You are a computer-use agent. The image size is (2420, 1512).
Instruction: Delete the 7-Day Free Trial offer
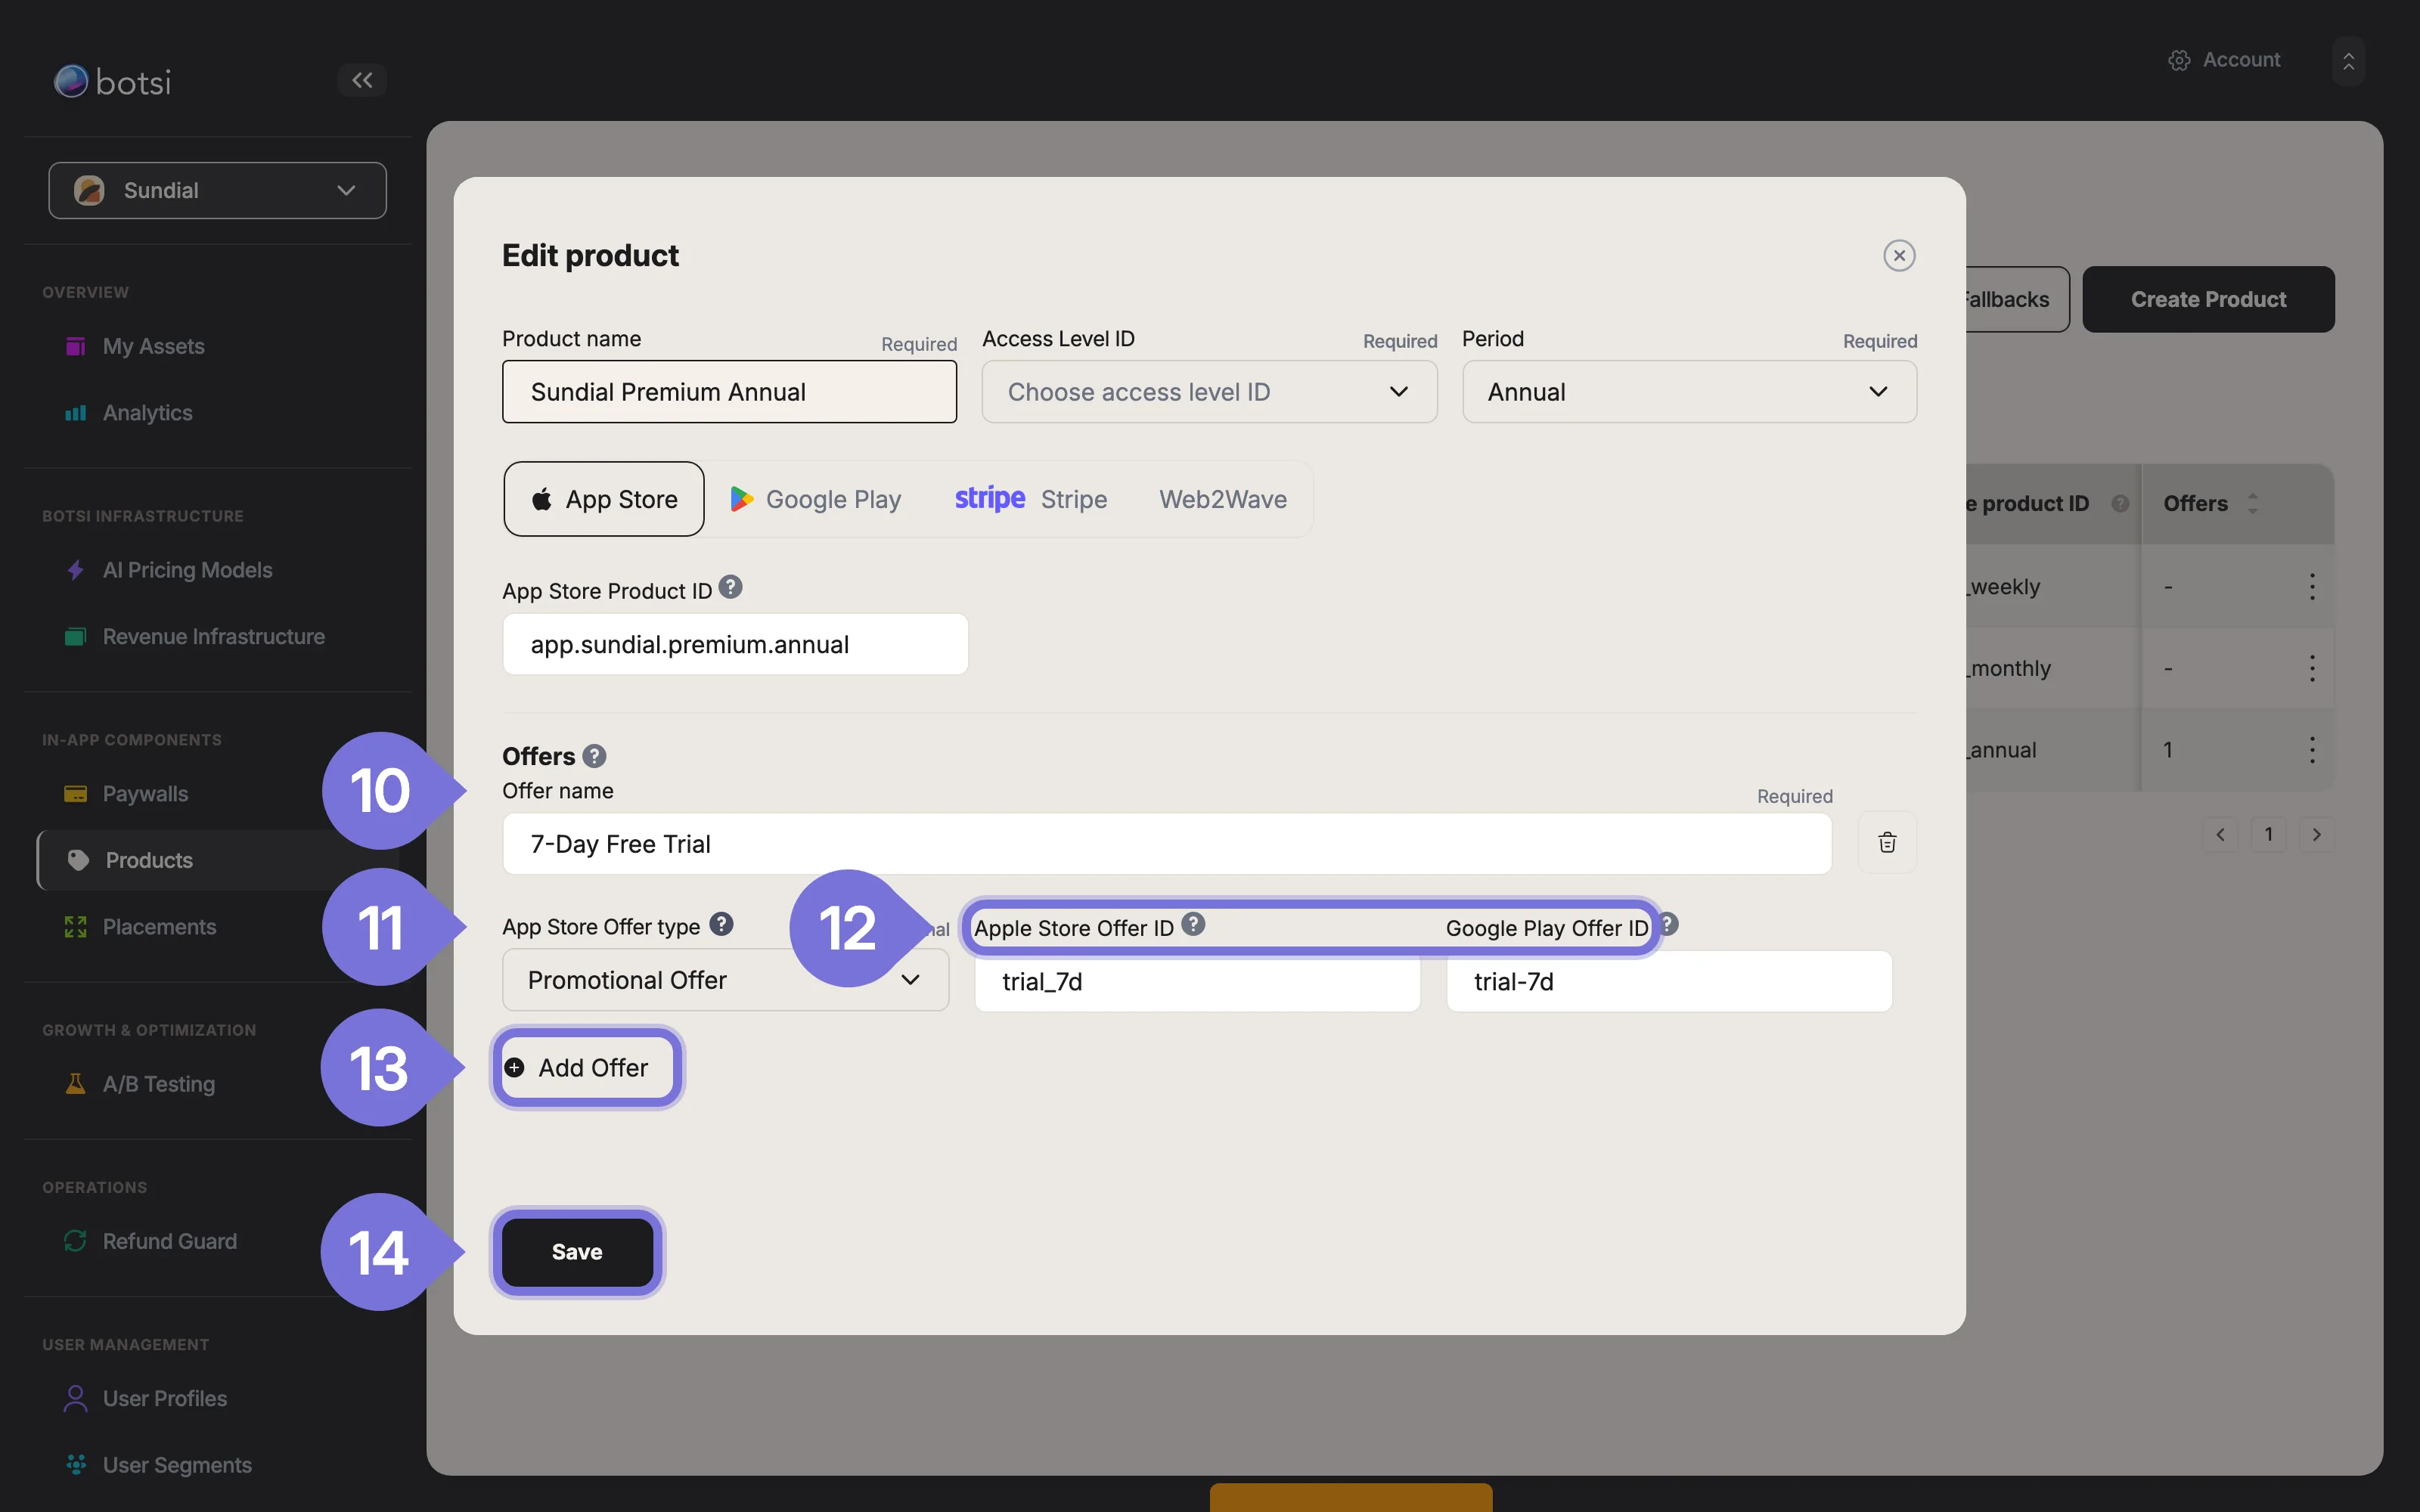click(1887, 843)
